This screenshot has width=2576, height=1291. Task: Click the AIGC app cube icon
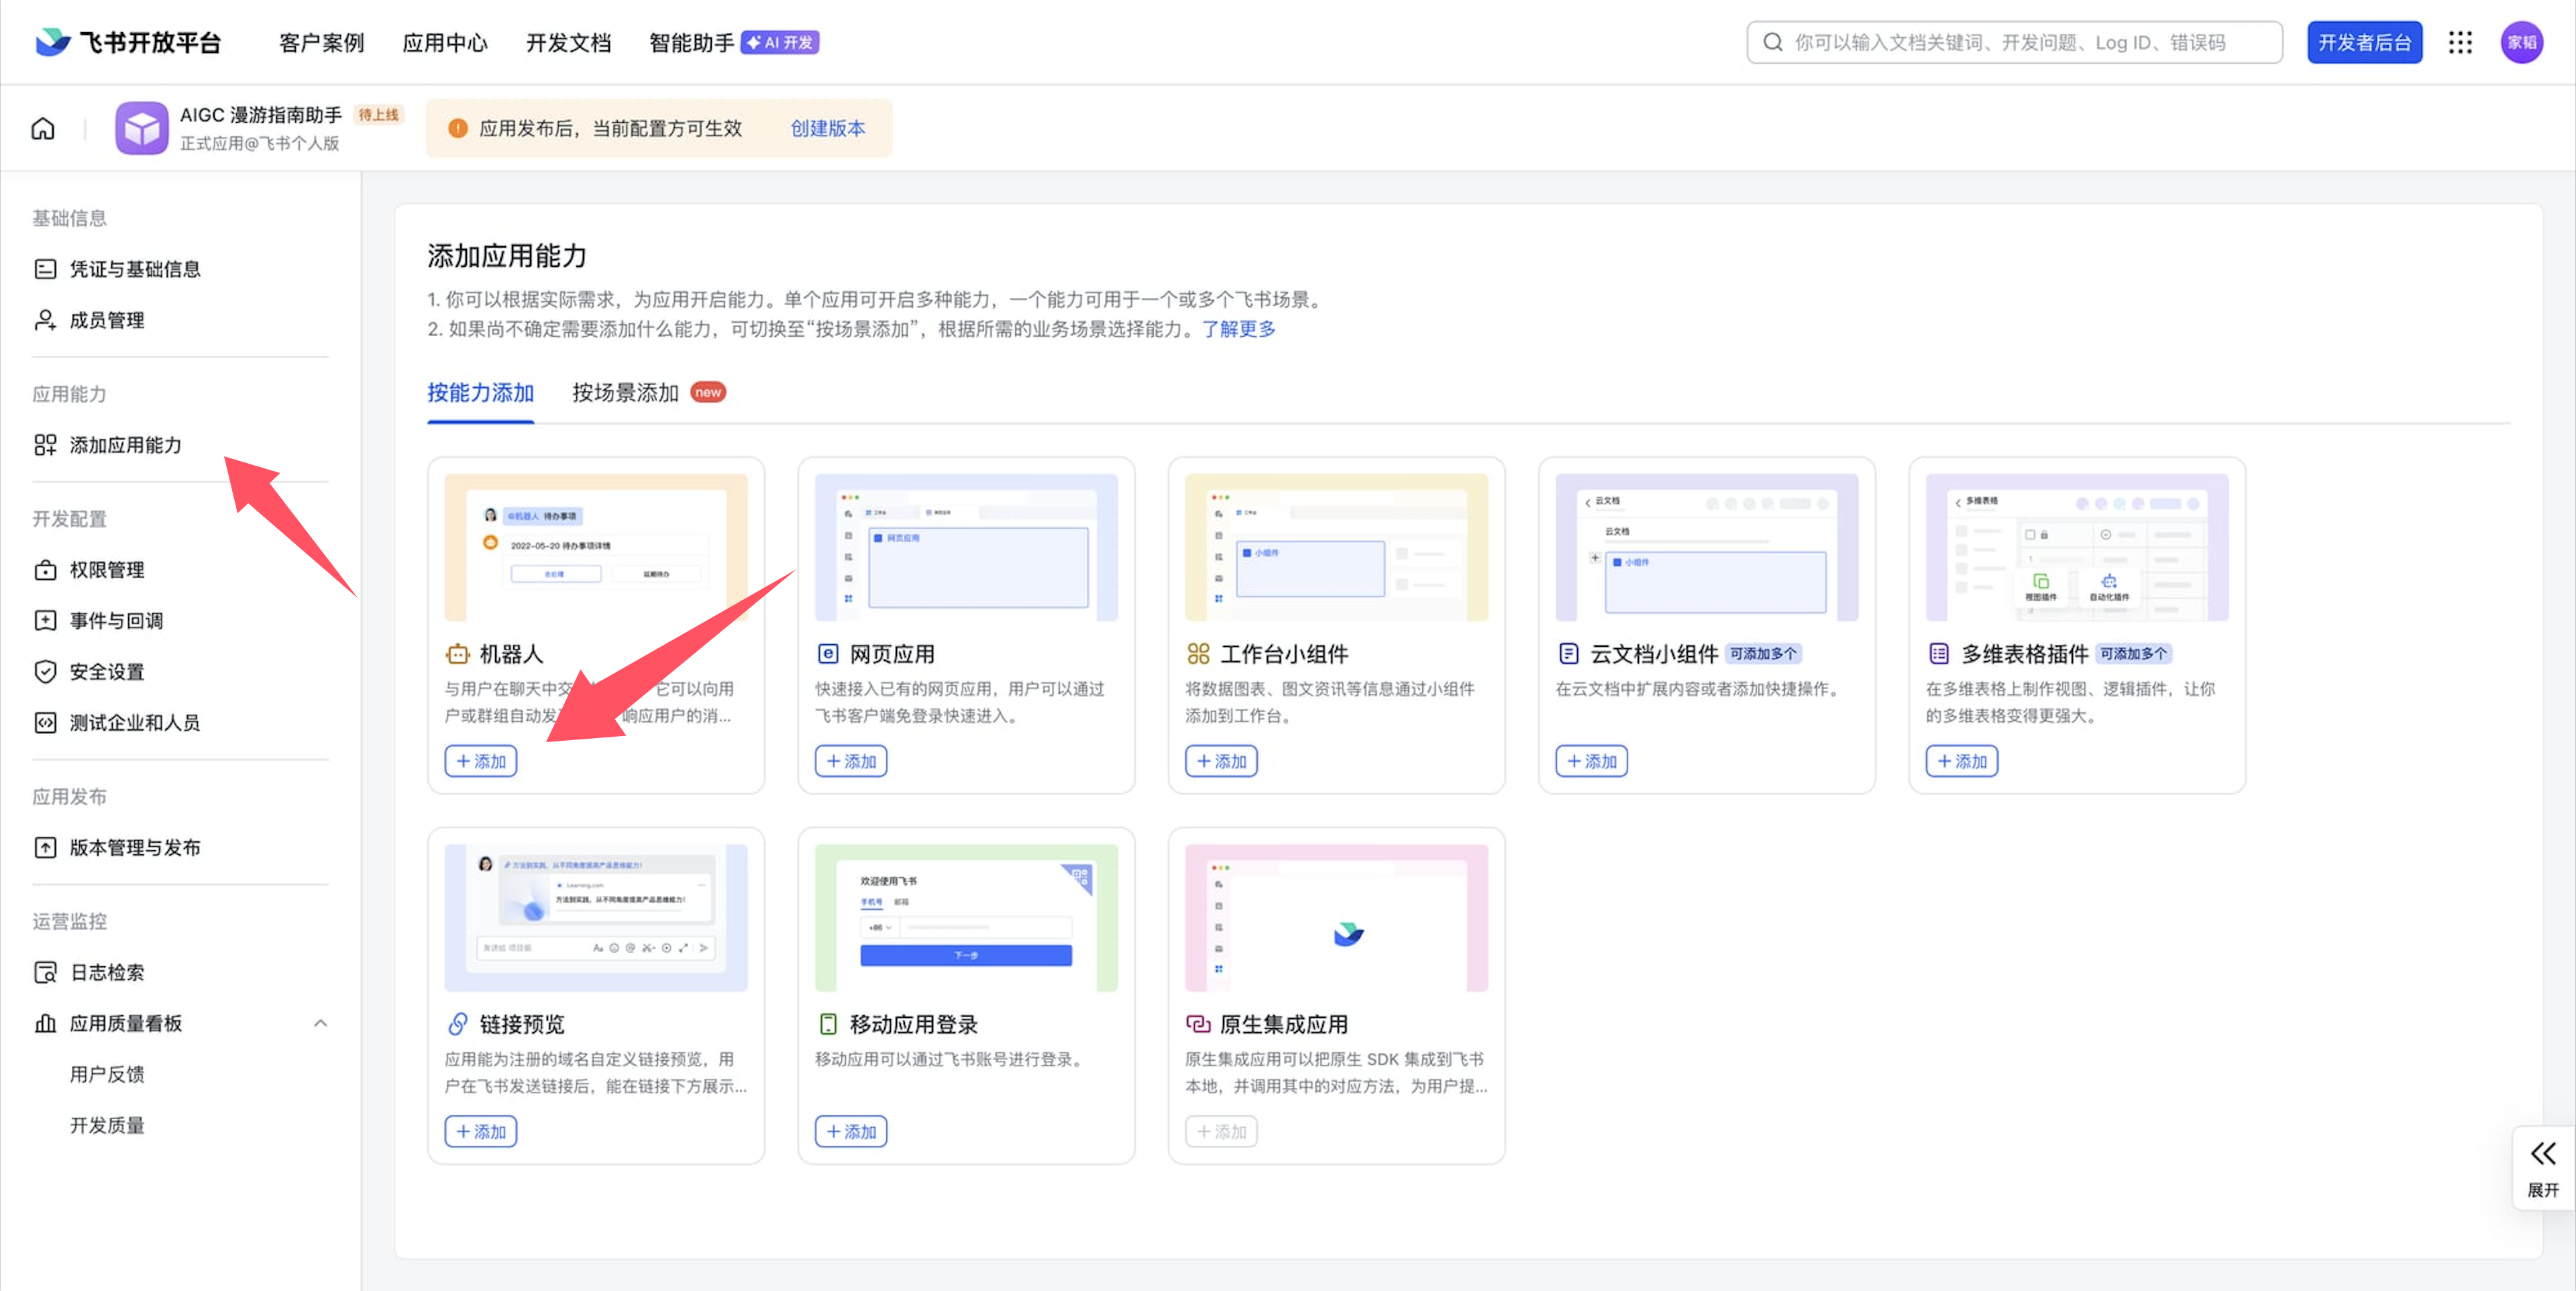(141, 128)
